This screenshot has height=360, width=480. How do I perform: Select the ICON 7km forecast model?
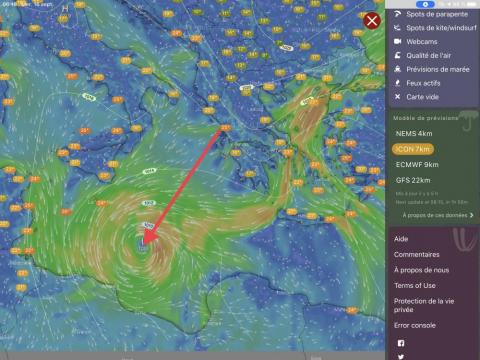coord(413,149)
